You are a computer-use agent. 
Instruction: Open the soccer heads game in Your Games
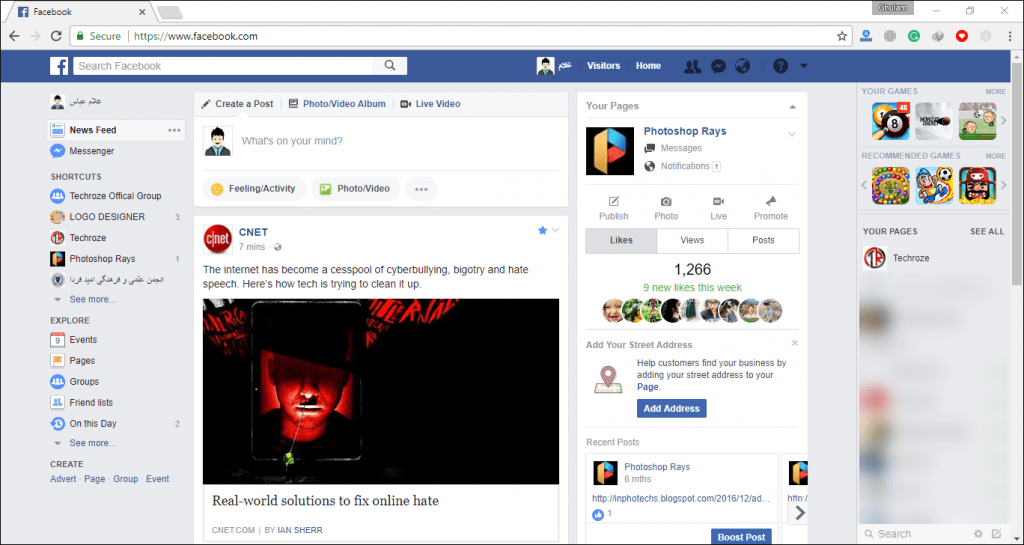978,121
